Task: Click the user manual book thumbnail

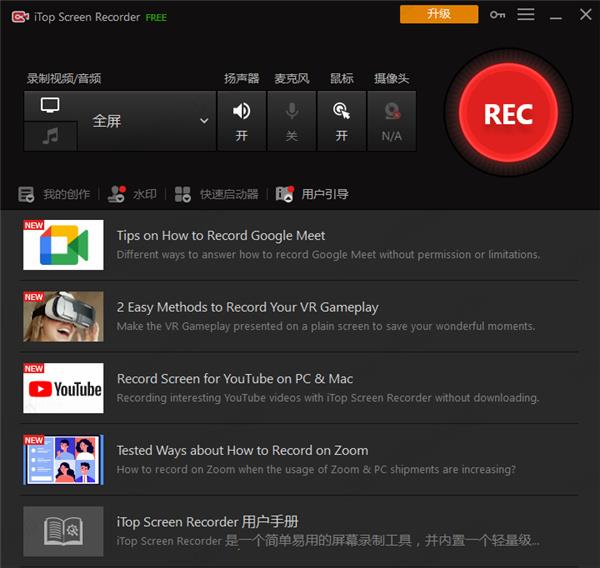Action: click(63, 531)
